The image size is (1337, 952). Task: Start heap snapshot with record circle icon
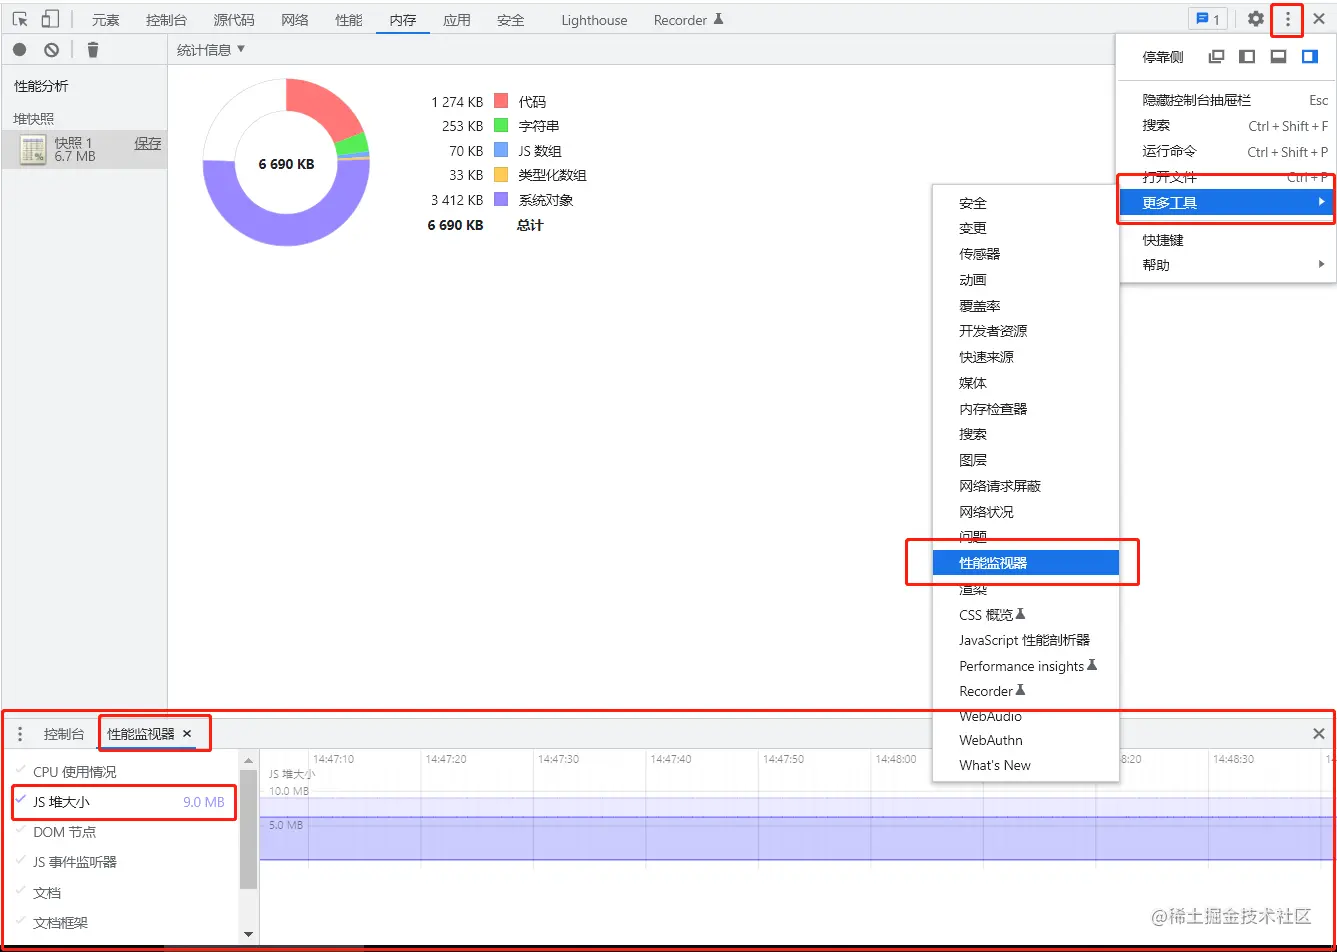(x=20, y=50)
